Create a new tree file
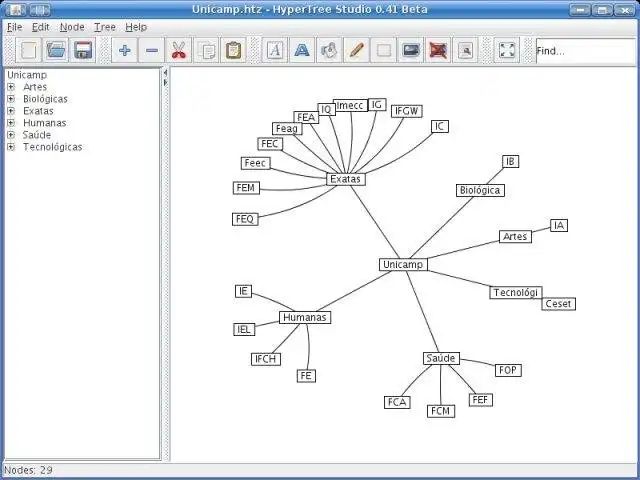 [x=29, y=51]
